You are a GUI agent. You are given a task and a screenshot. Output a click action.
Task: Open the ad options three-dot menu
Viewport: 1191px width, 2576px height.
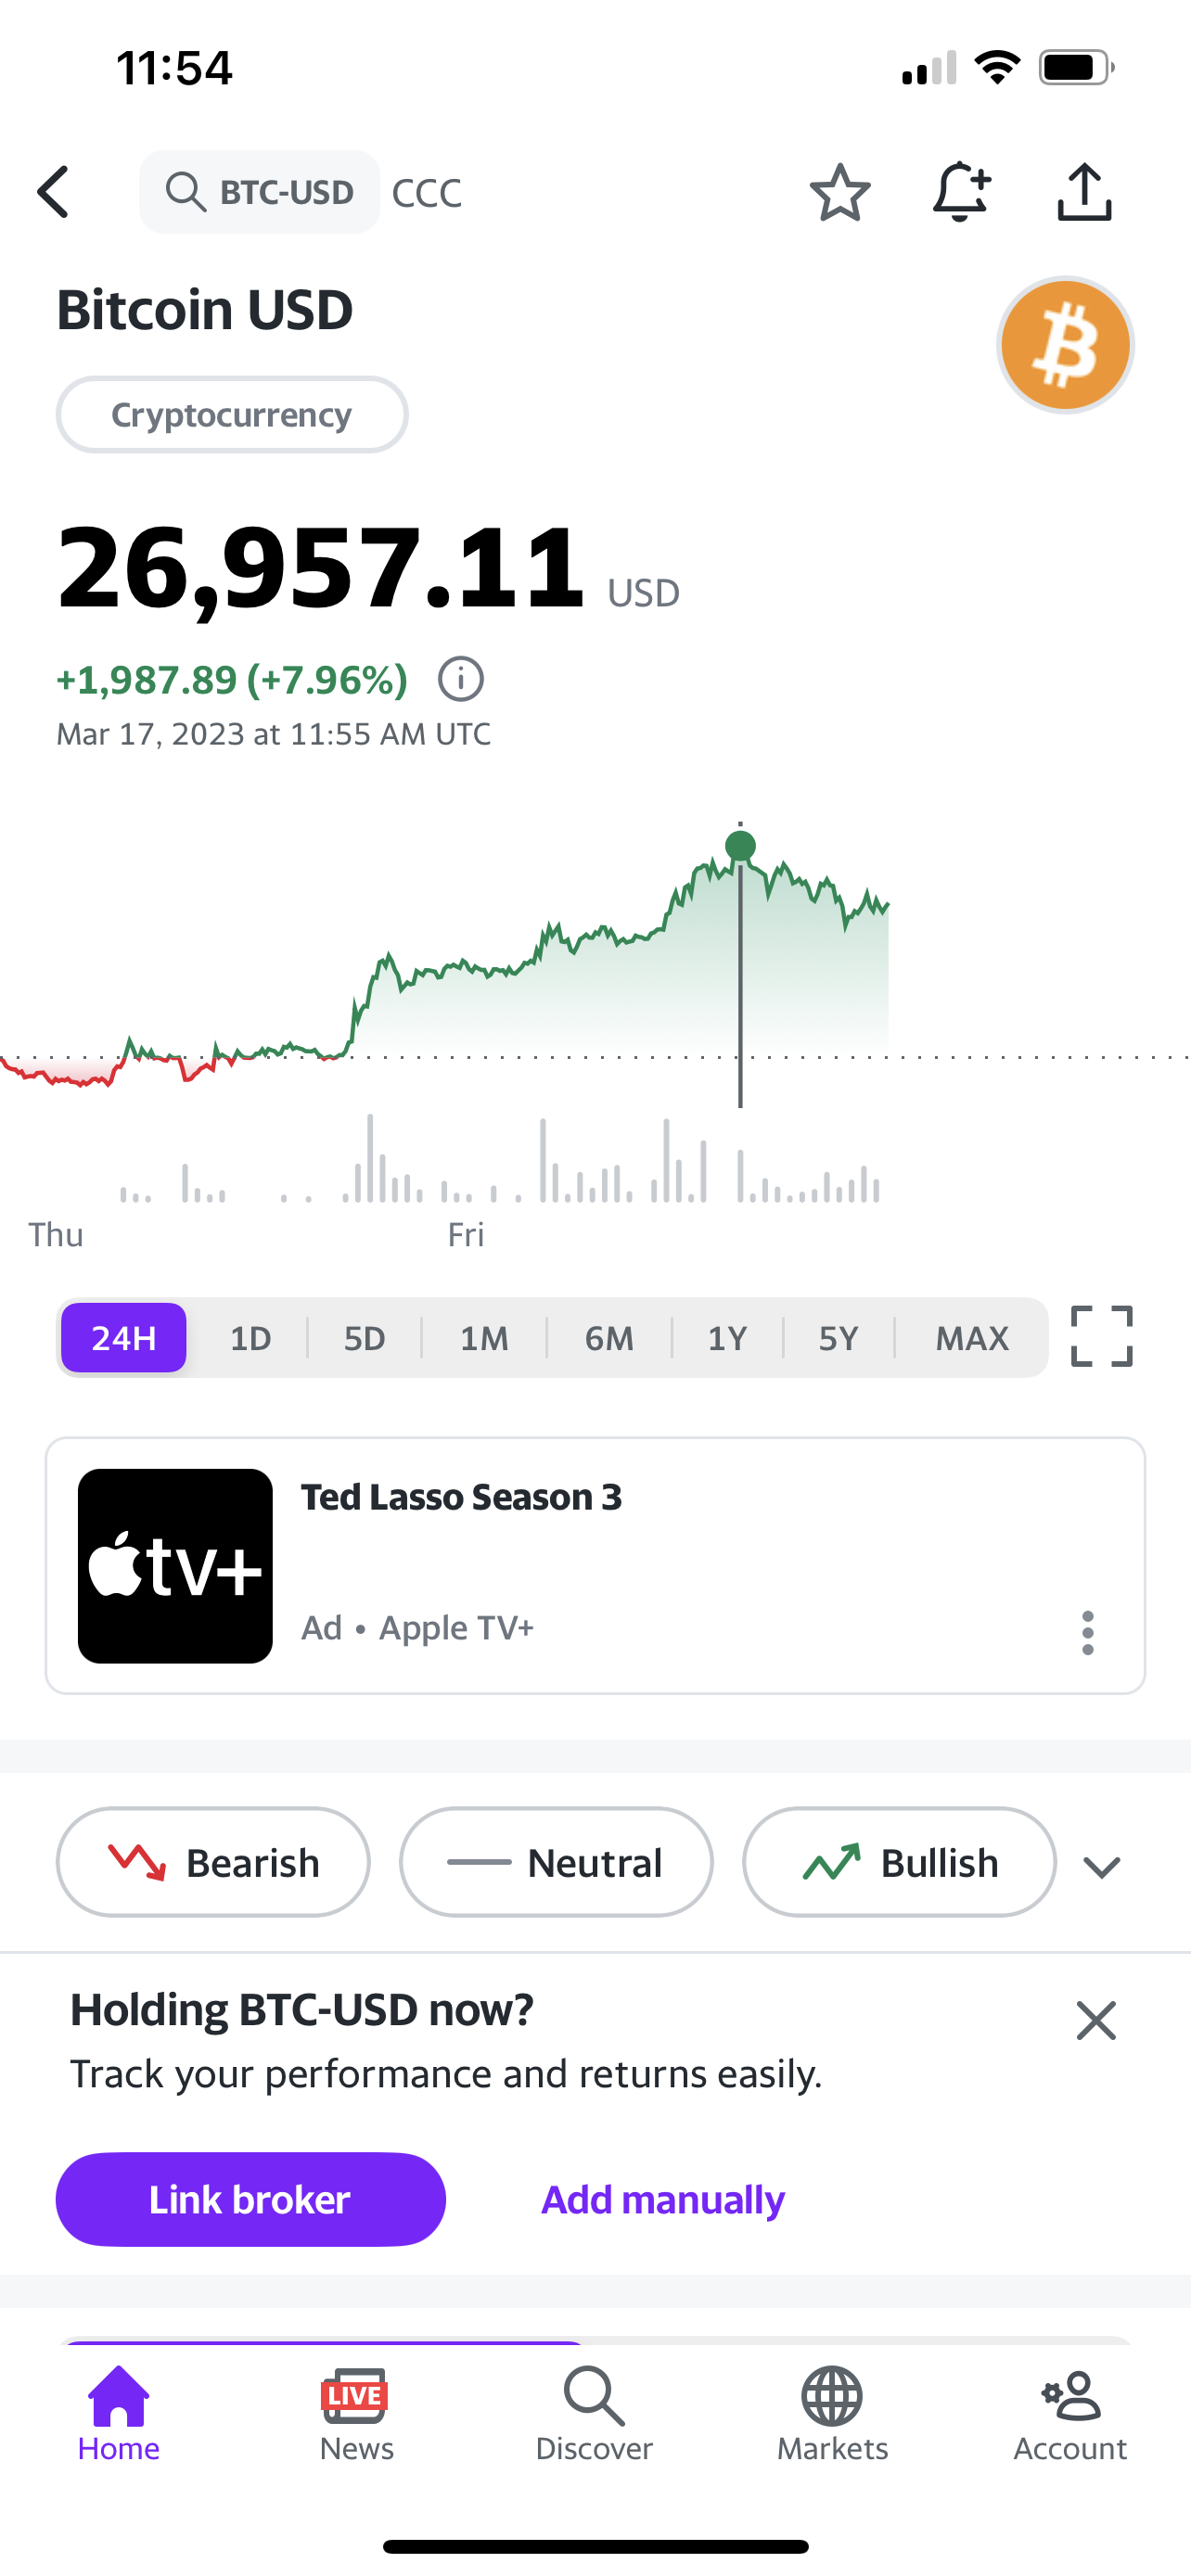[x=1088, y=1633]
